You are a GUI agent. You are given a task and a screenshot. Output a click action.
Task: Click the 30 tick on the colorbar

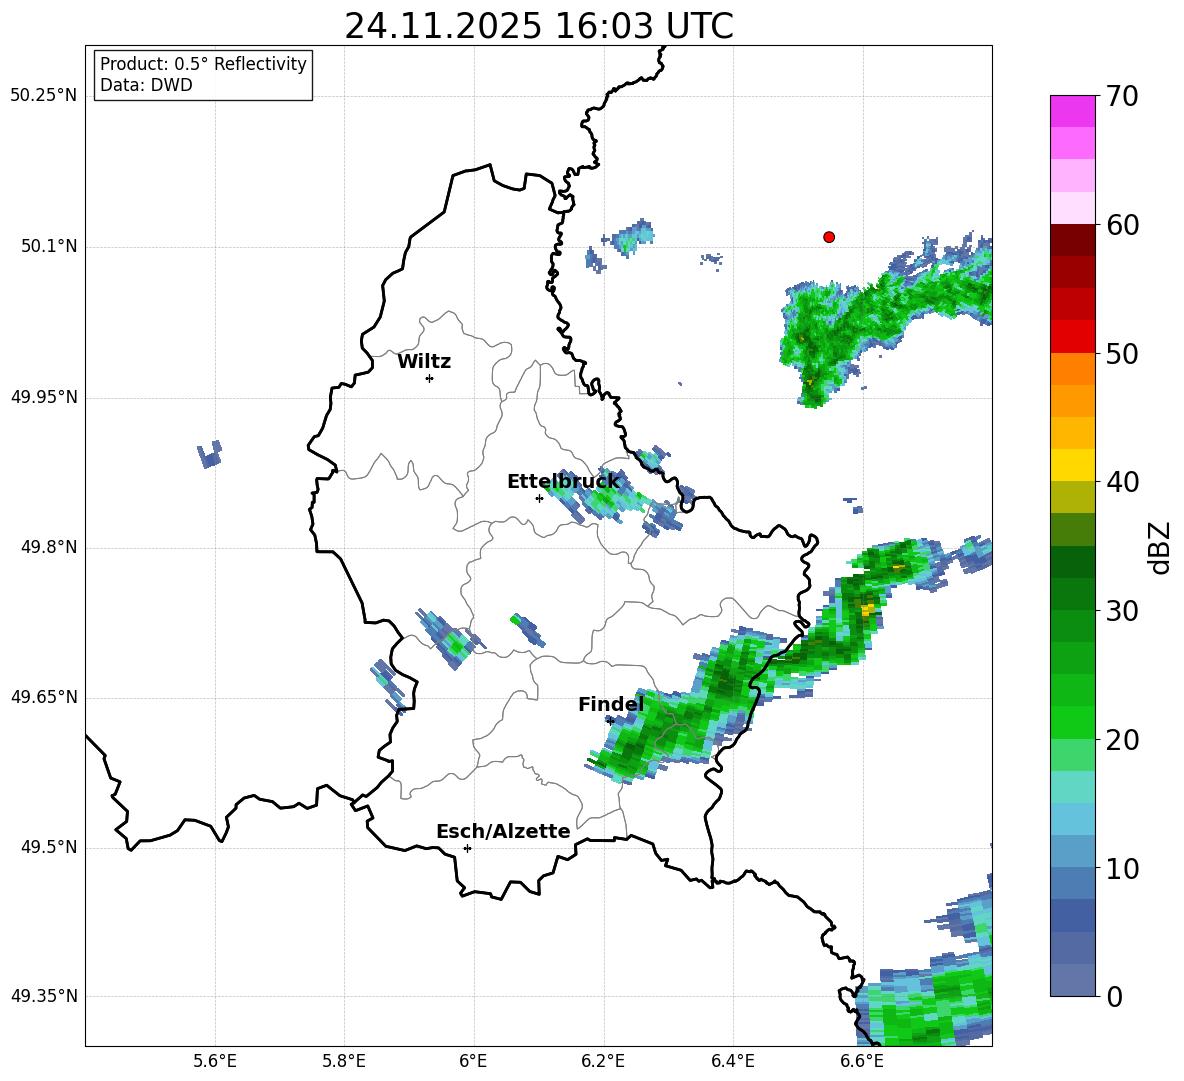[x=1122, y=611]
